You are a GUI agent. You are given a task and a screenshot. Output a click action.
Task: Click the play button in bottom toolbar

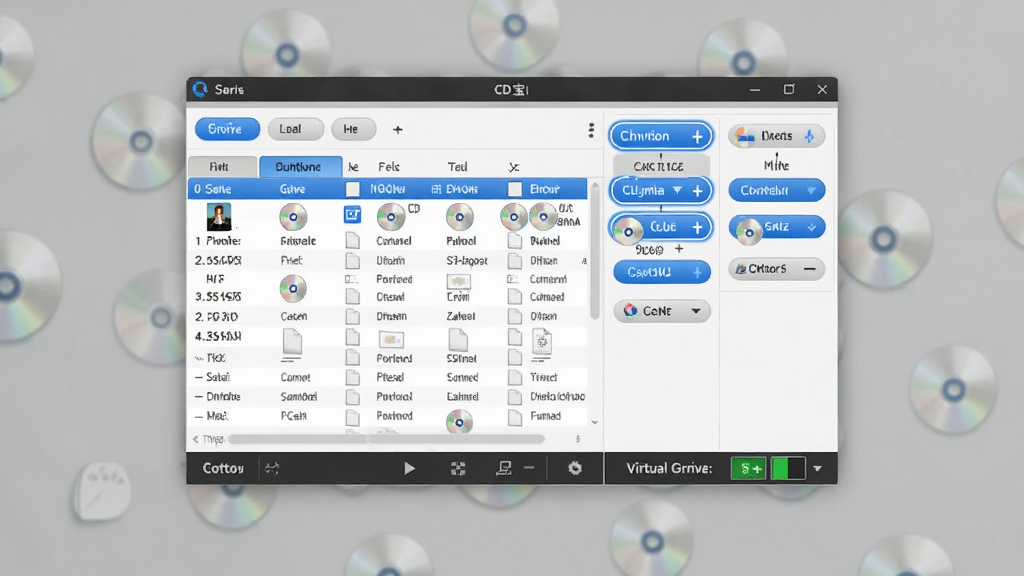pyautogui.click(x=409, y=468)
